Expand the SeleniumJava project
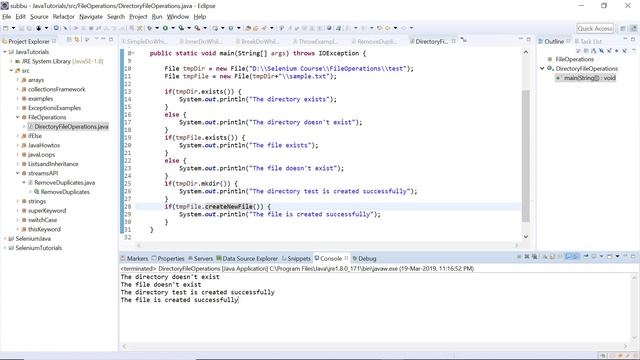The image size is (640, 360). point(5,238)
